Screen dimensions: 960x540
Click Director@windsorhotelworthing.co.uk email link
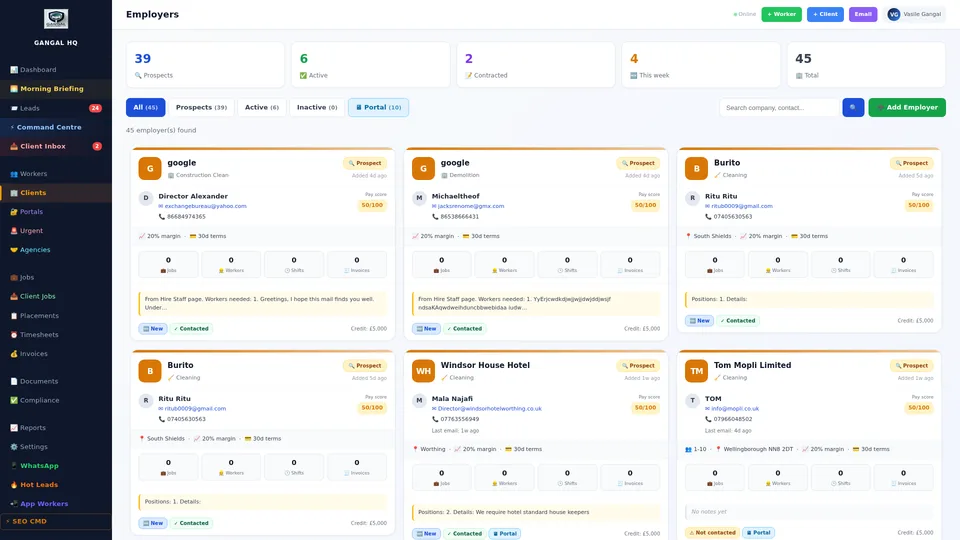pyautogui.click(x=489, y=408)
